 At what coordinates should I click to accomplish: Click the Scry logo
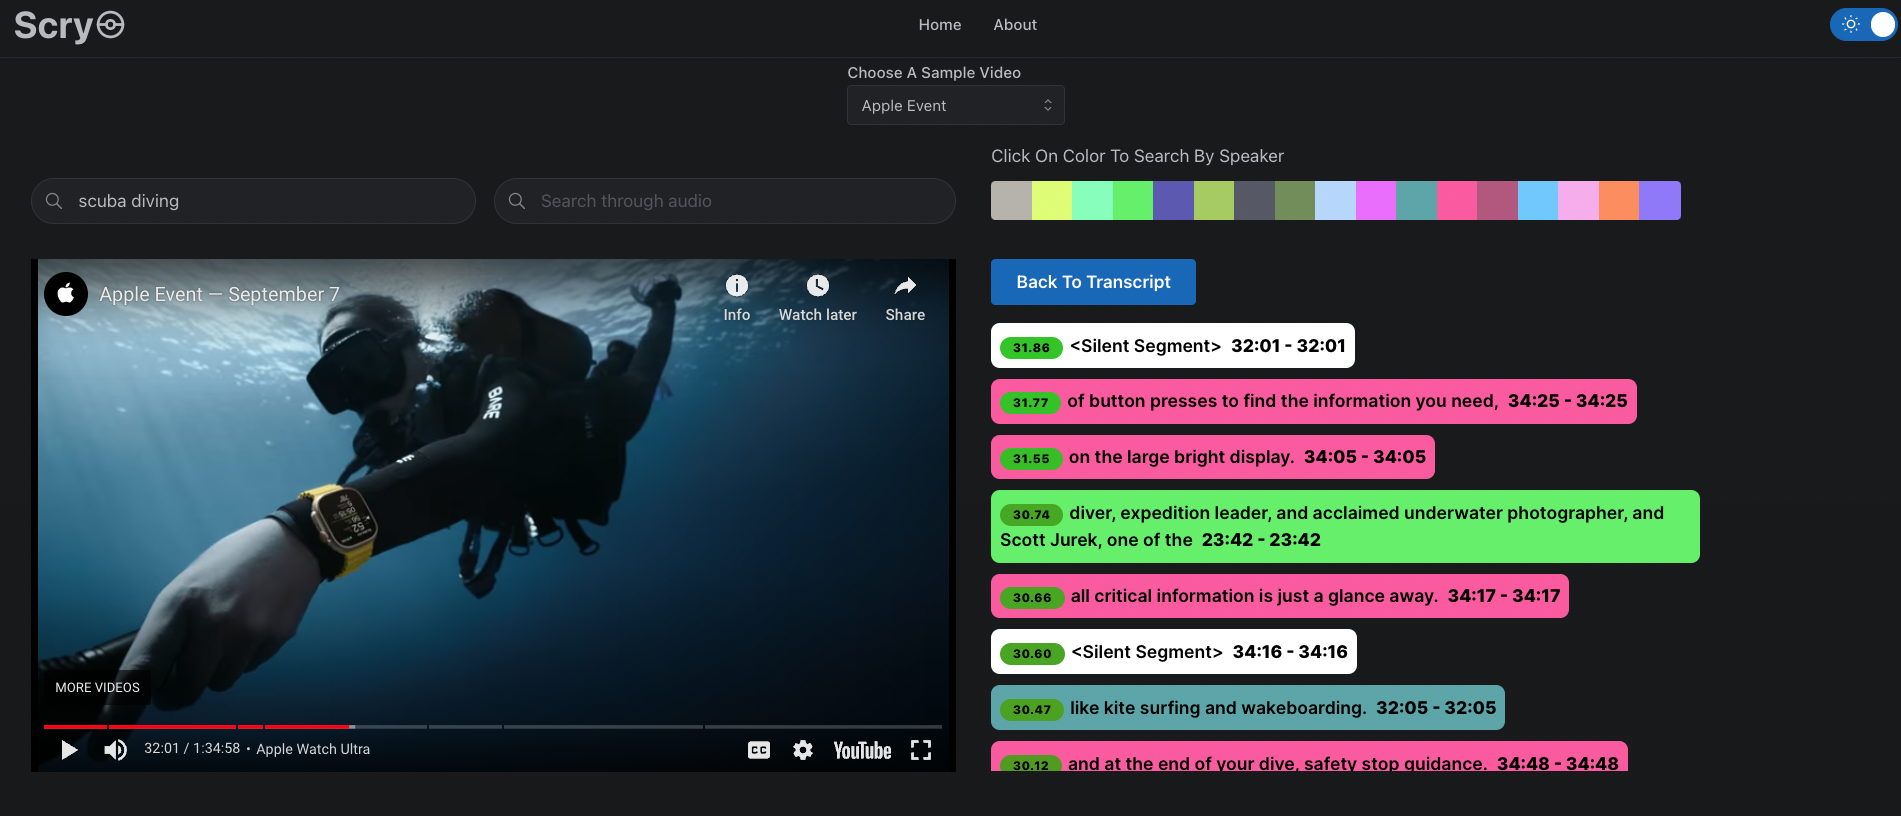pyautogui.click(x=69, y=25)
